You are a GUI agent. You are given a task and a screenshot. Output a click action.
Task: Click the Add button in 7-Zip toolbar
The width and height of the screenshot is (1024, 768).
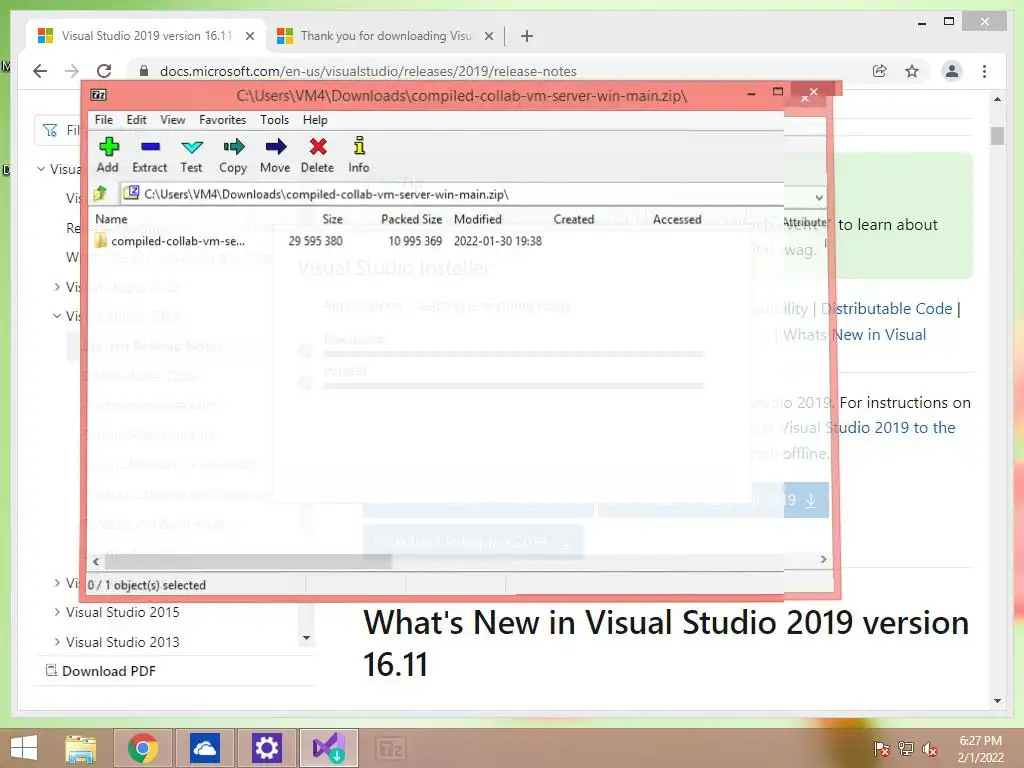(x=108, y=155)
